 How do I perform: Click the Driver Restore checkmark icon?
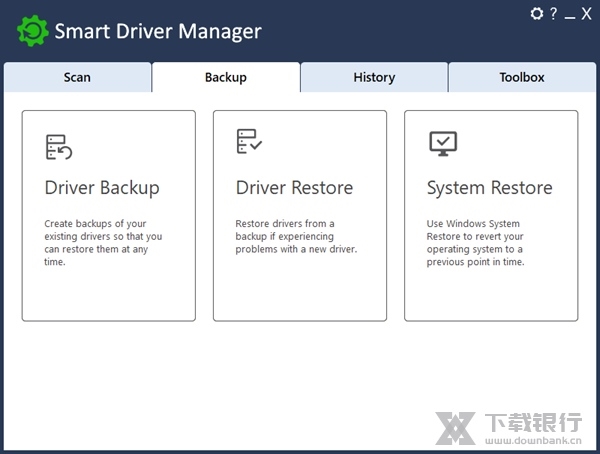[x=249, y=142]
